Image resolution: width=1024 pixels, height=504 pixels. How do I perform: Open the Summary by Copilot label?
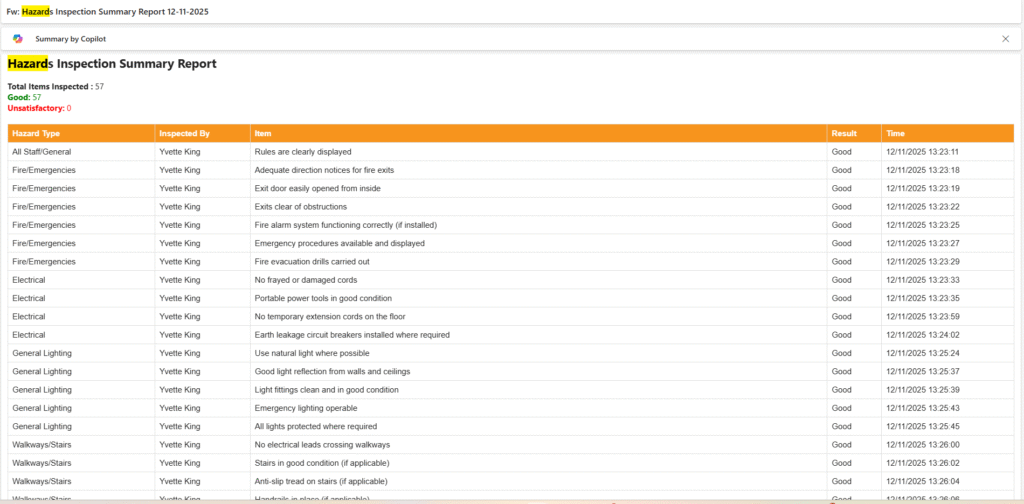(71, 39)
